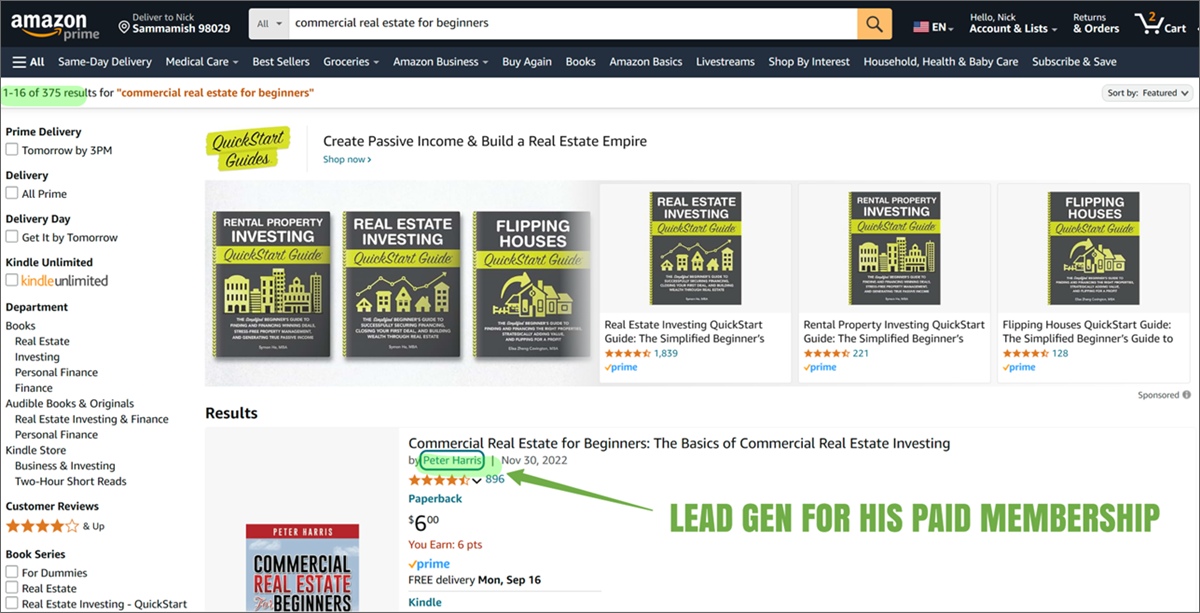This screenshot has width=1200, height=613.
Task: Click the search magnifier button
Action: (x=873, y=22)
